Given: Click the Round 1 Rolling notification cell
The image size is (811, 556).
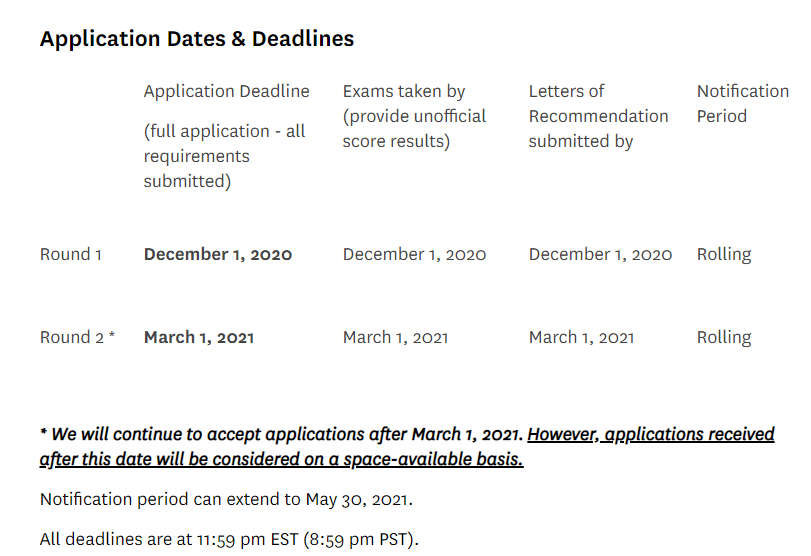Looking at the screenshot, I should tap(724, 254).
